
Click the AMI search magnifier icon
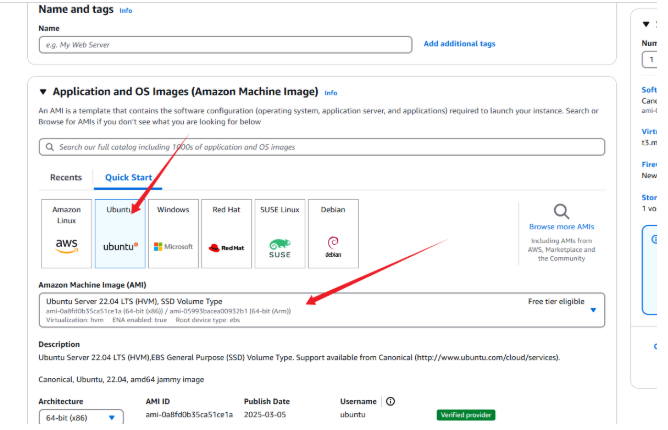(50, 147)
